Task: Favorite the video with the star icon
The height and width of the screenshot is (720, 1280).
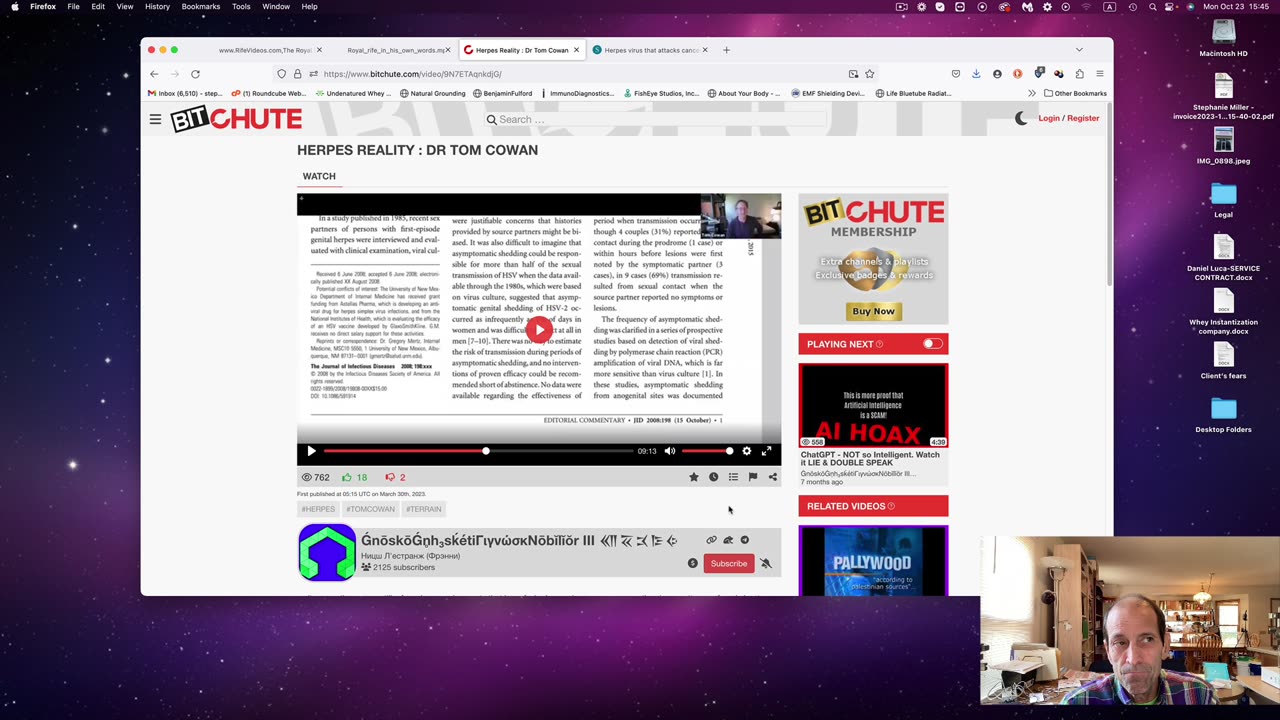Action: (694, 477)
